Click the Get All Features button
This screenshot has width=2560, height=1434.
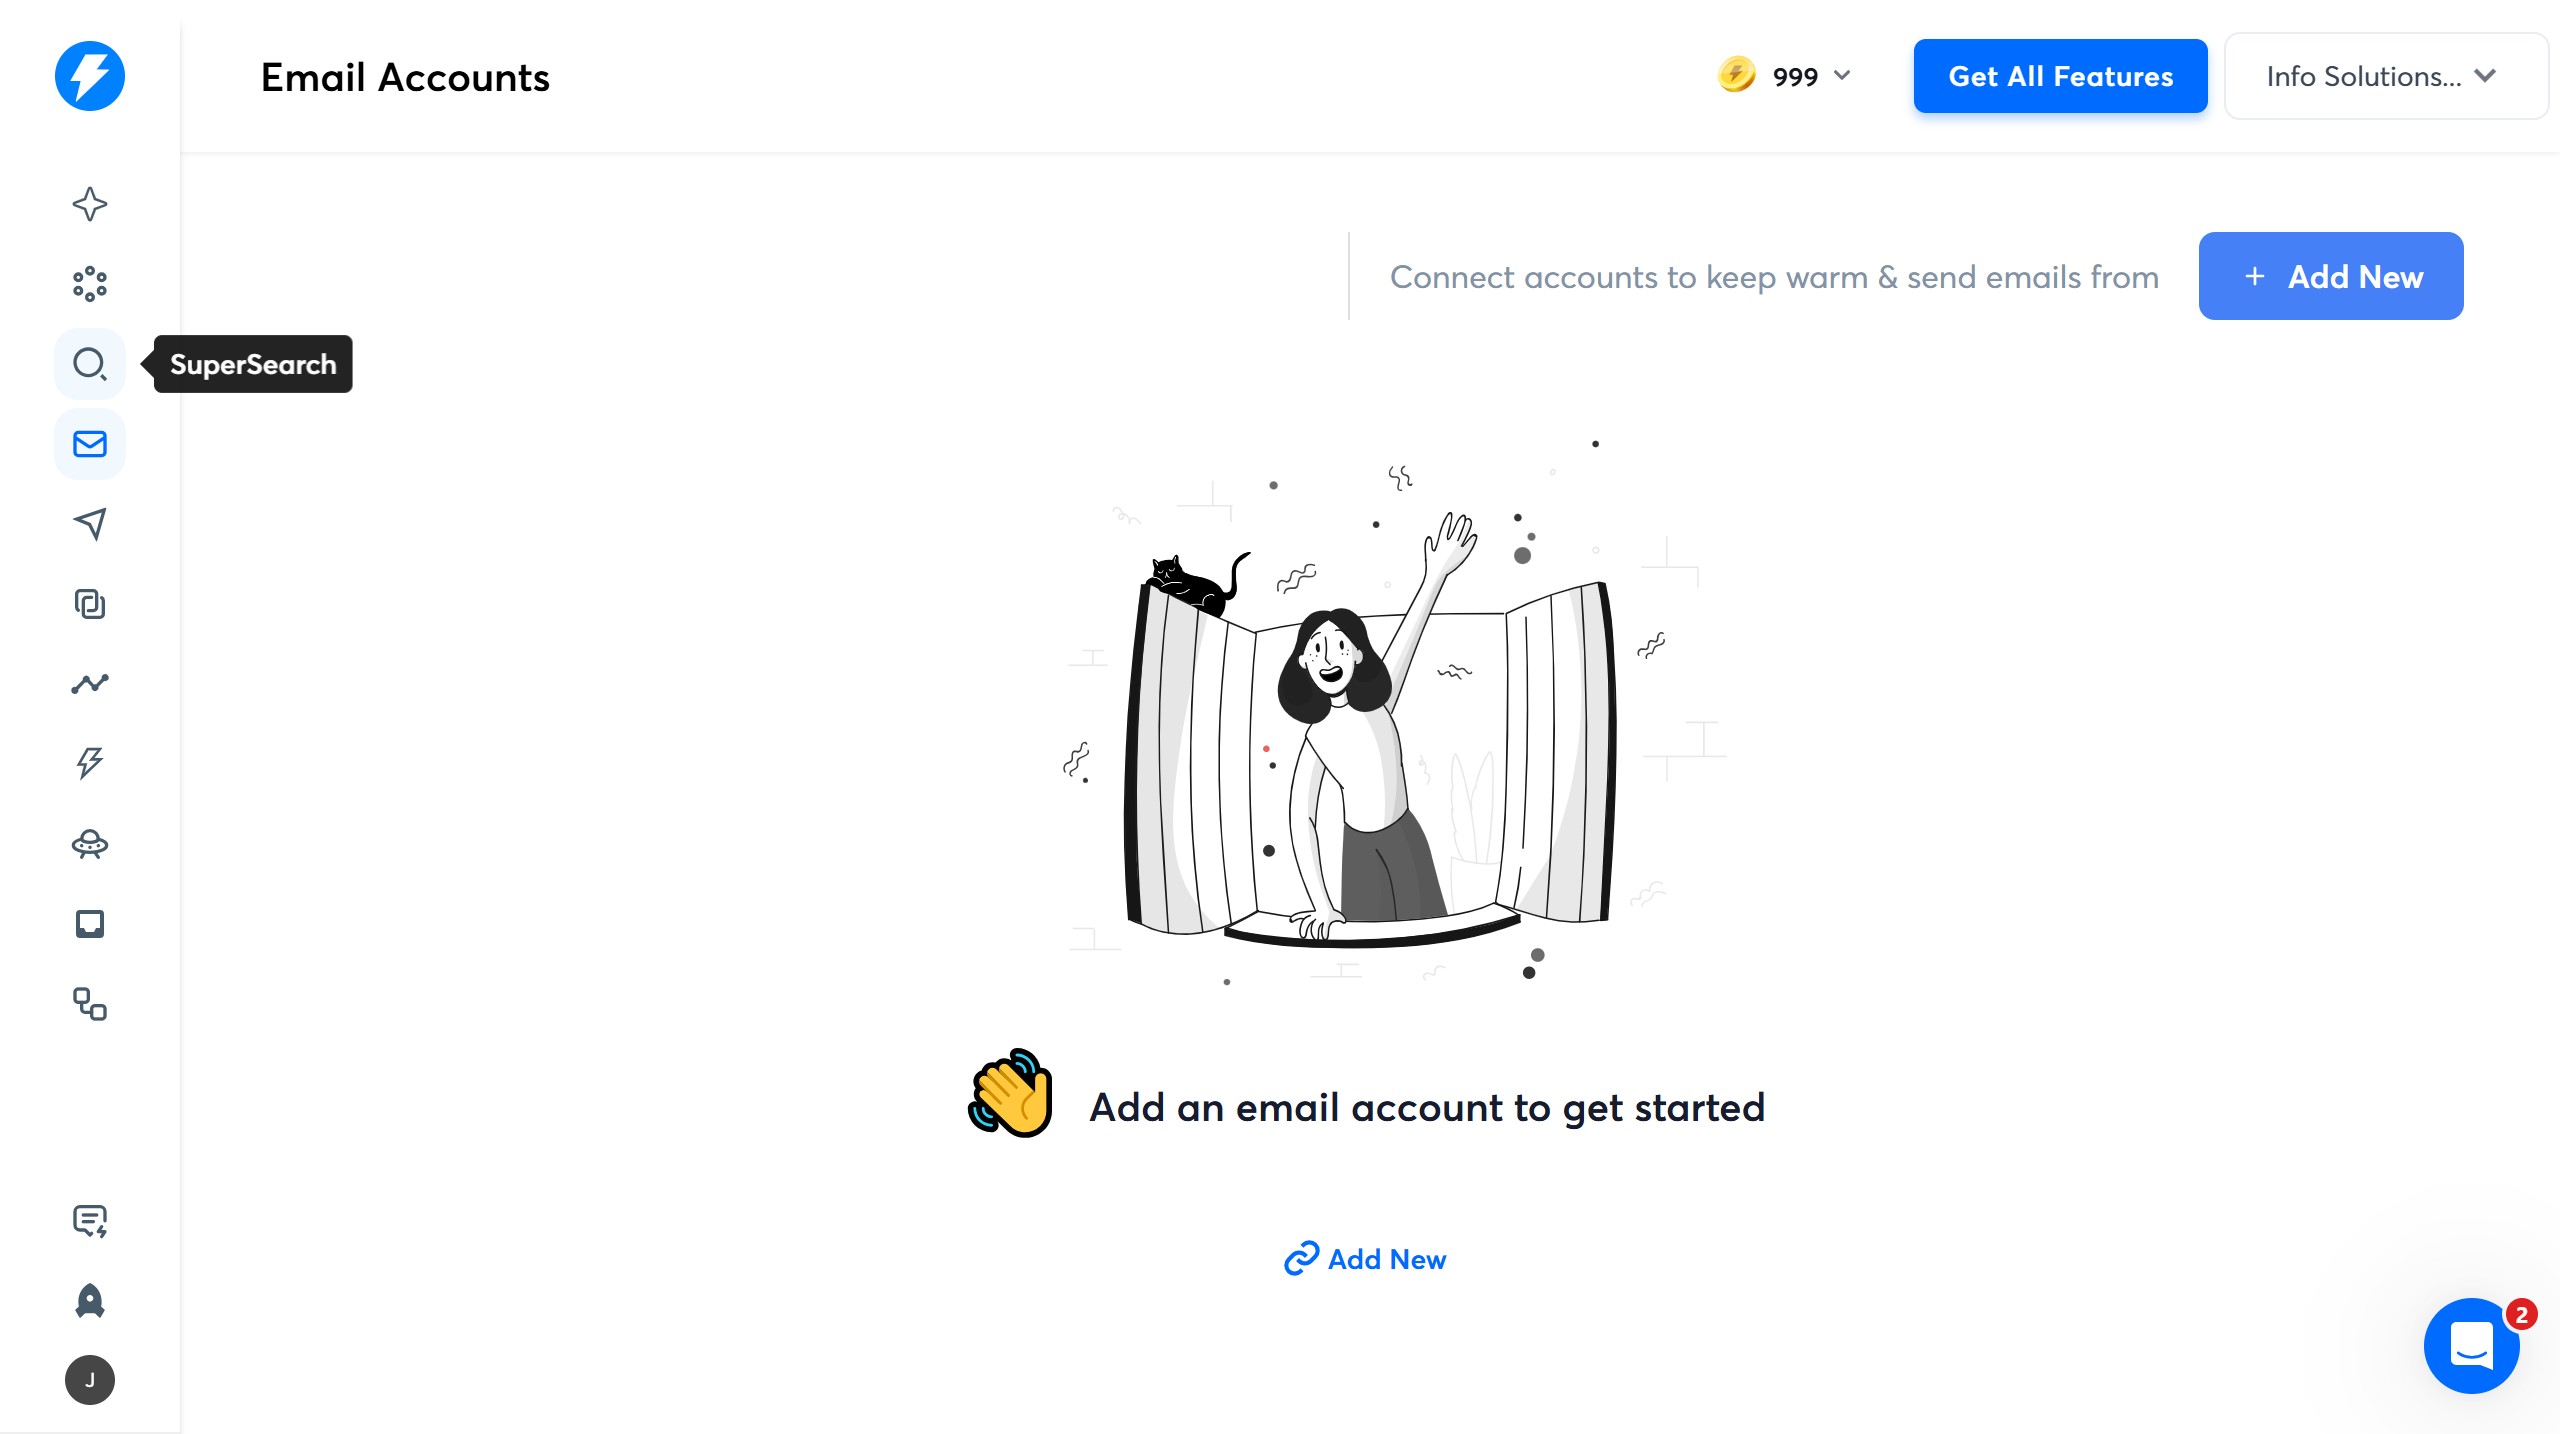click(x=2060, y=76)
